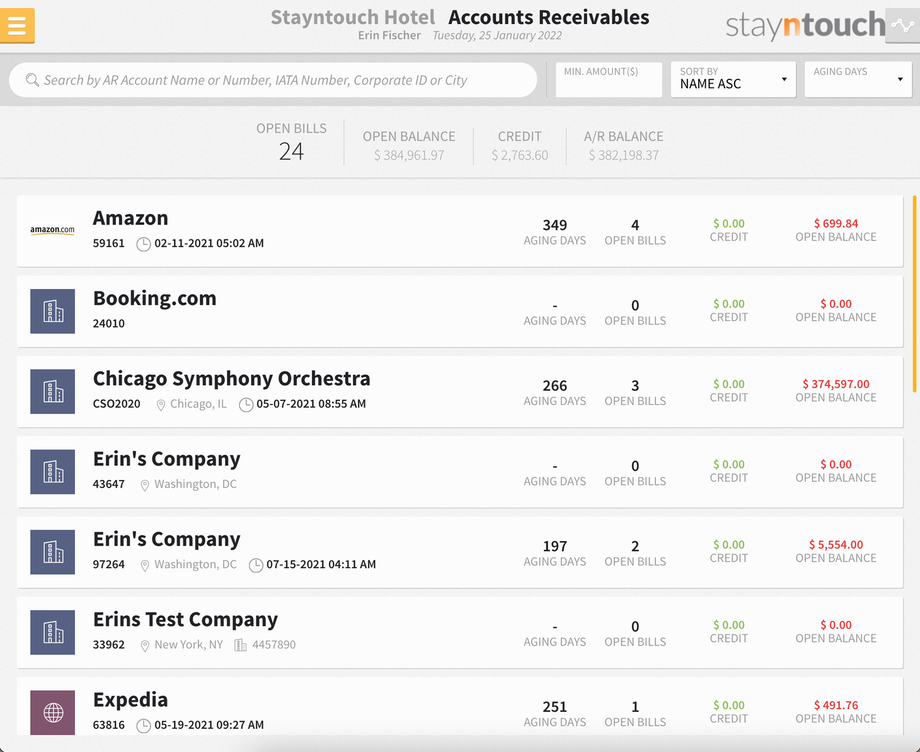Open Erins Test Company account
The height and width of the screenshot is (752, 920).
point(460,633)
